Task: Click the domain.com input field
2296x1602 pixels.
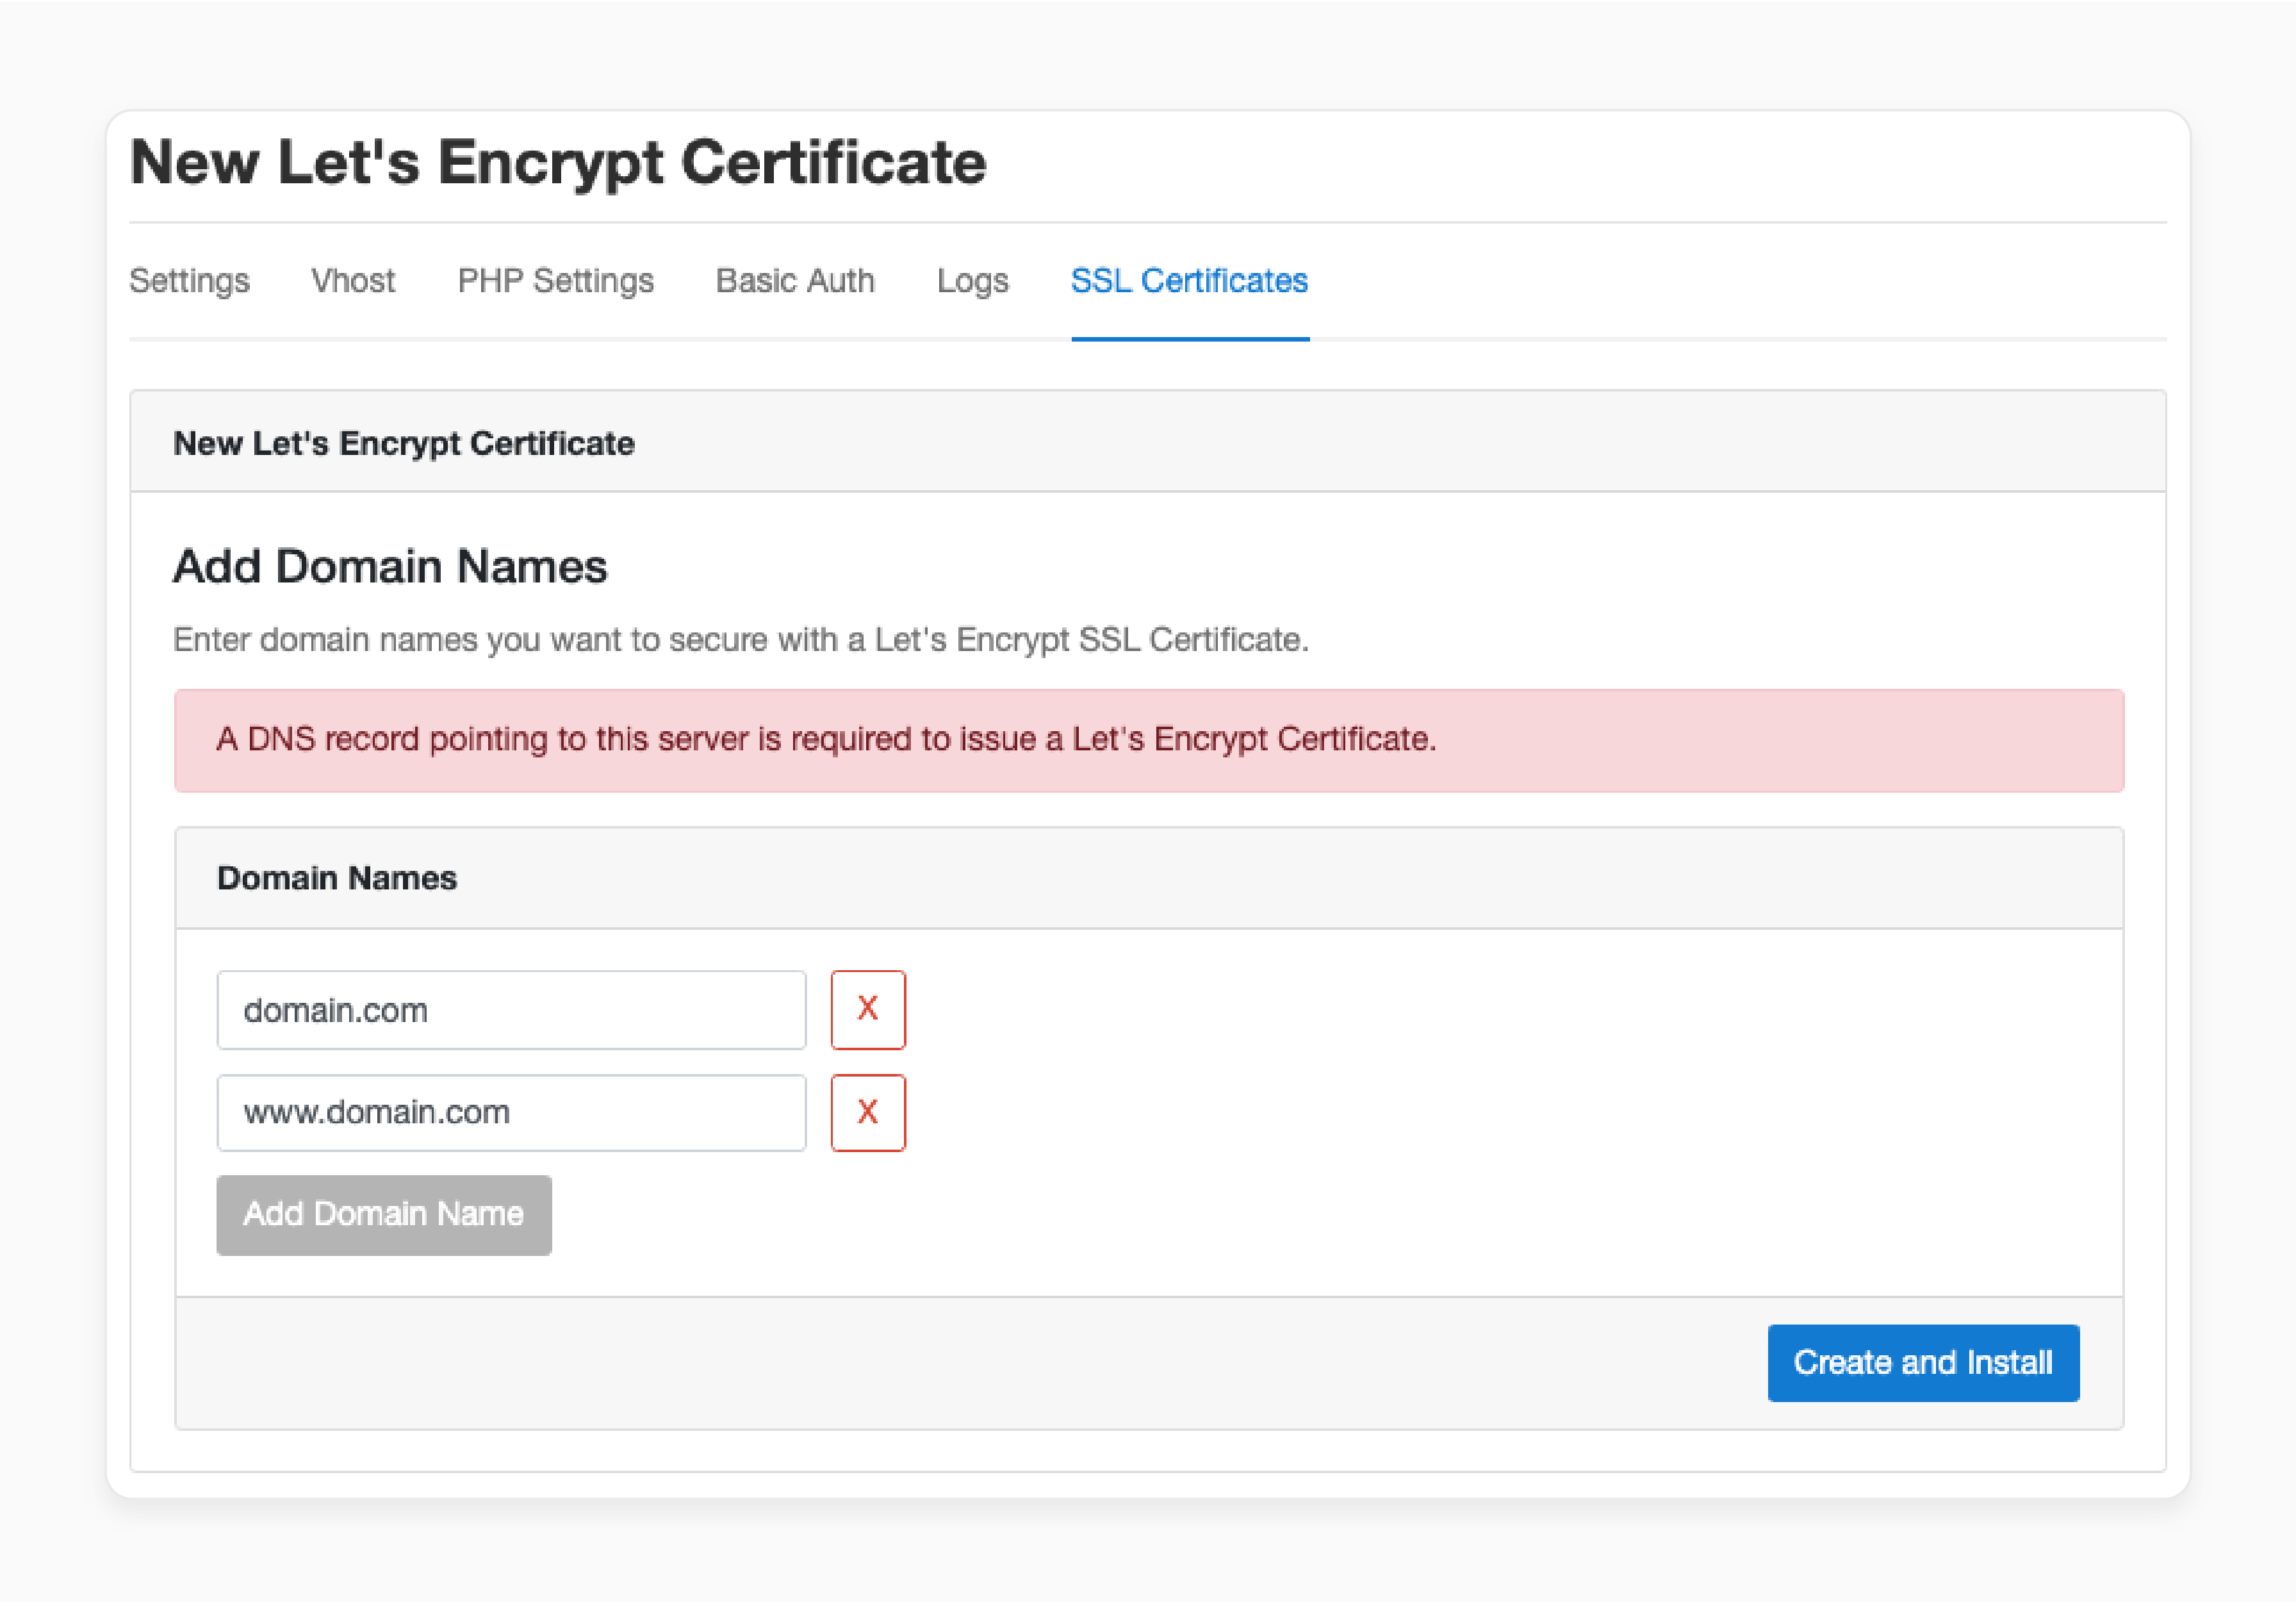Action: point(511,1009)
